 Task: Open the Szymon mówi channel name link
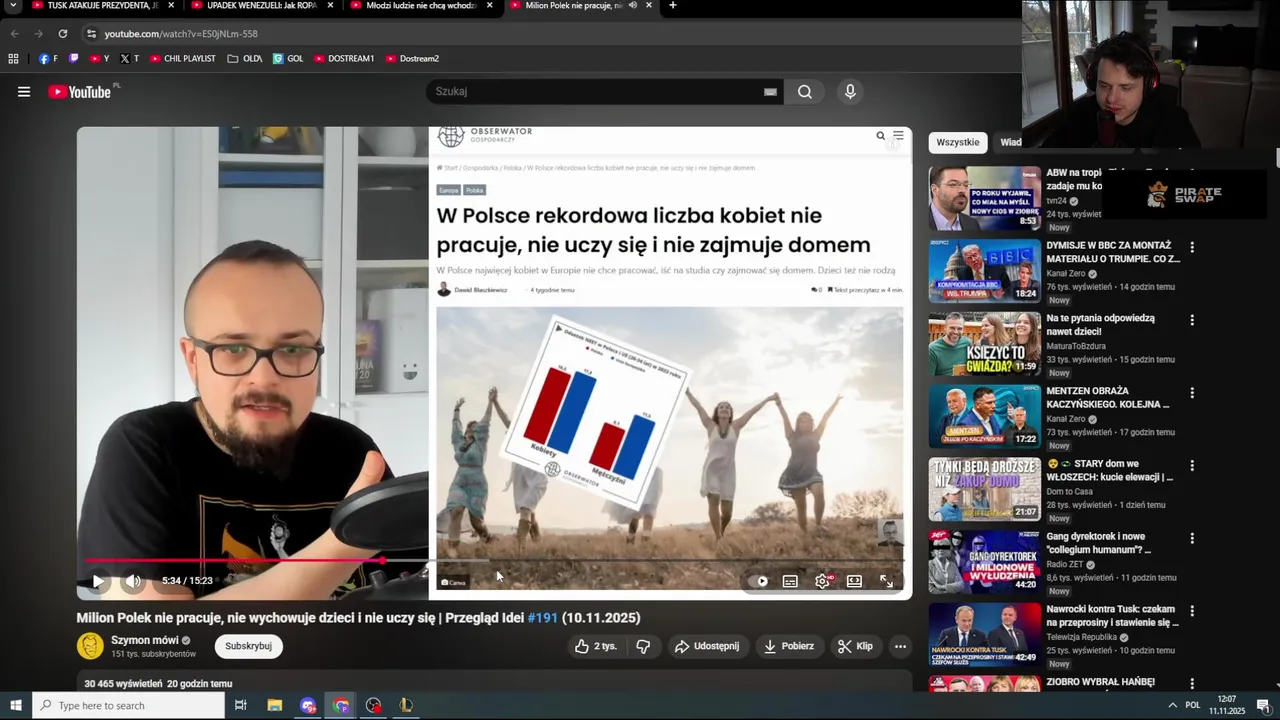click(145, 640)
